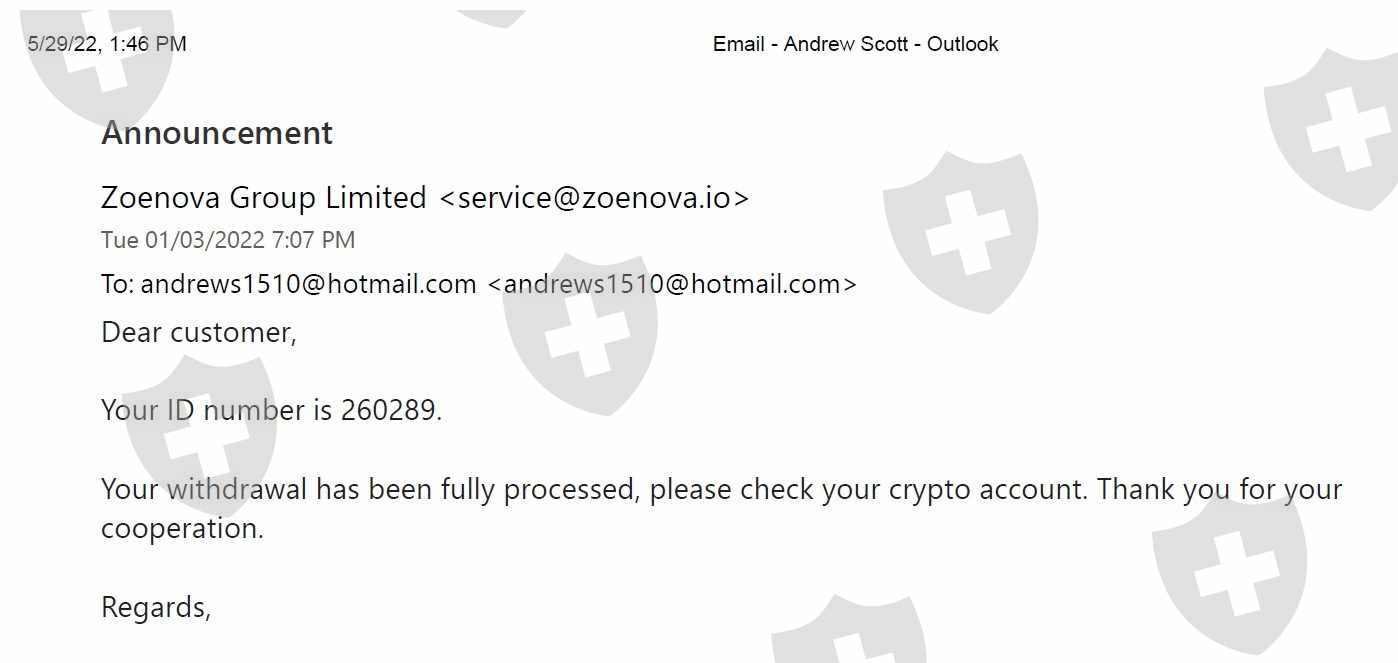Screen dimensions: 1398x663
Task: Click the print timestamp 5/29/22, 1:46 PM
Action: (107, 44)
